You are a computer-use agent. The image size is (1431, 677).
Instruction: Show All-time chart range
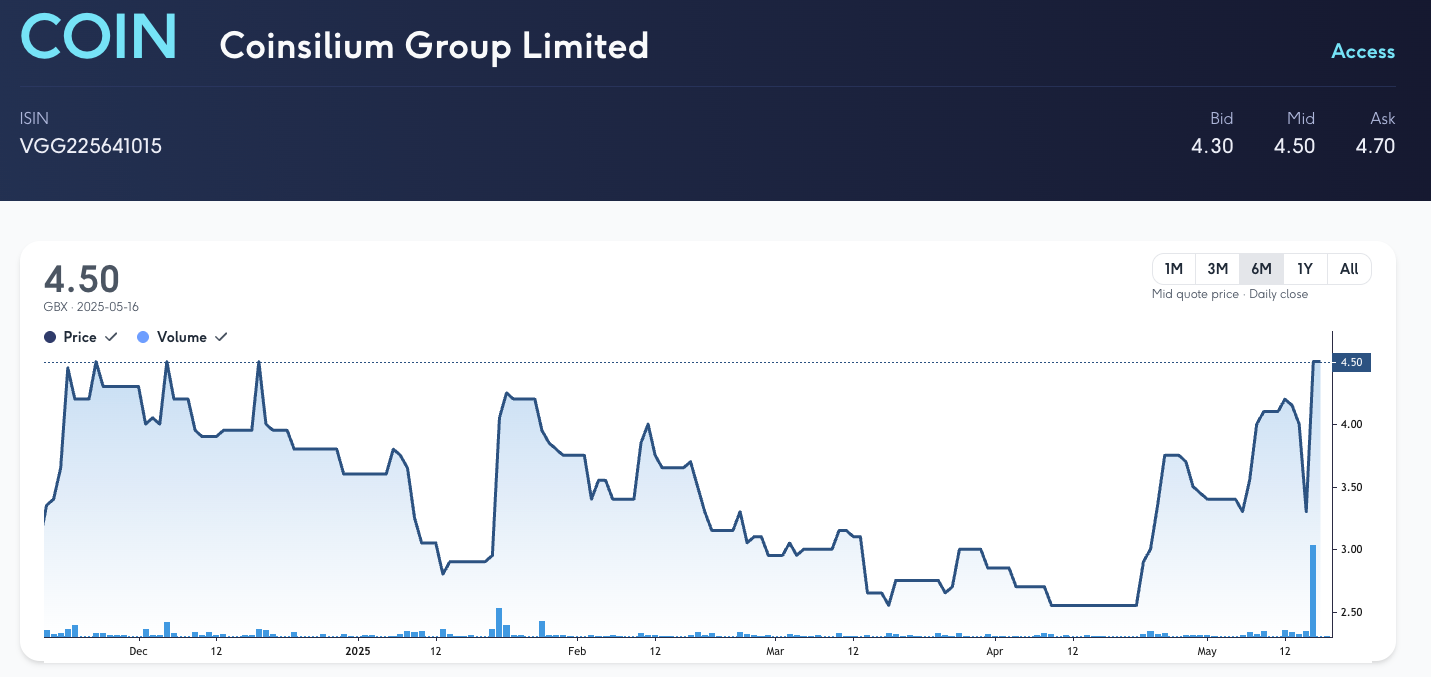click(x=1349, y=268)
